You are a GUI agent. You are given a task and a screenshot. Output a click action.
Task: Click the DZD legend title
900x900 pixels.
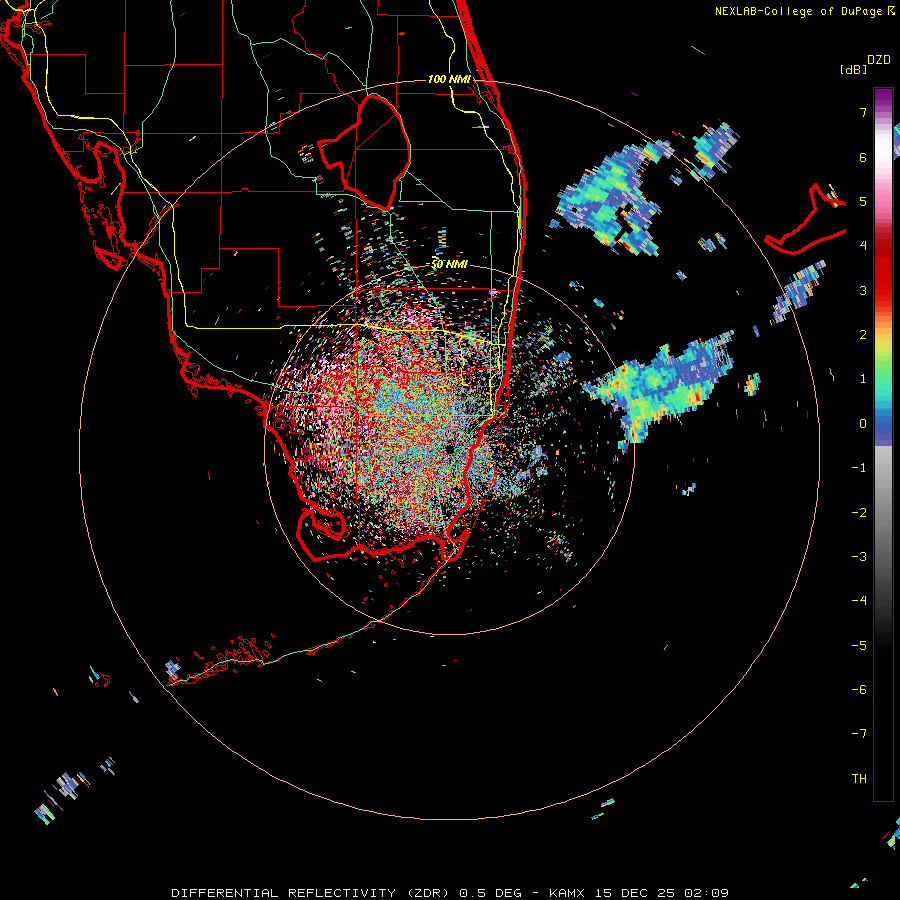(x=879, y=60)
